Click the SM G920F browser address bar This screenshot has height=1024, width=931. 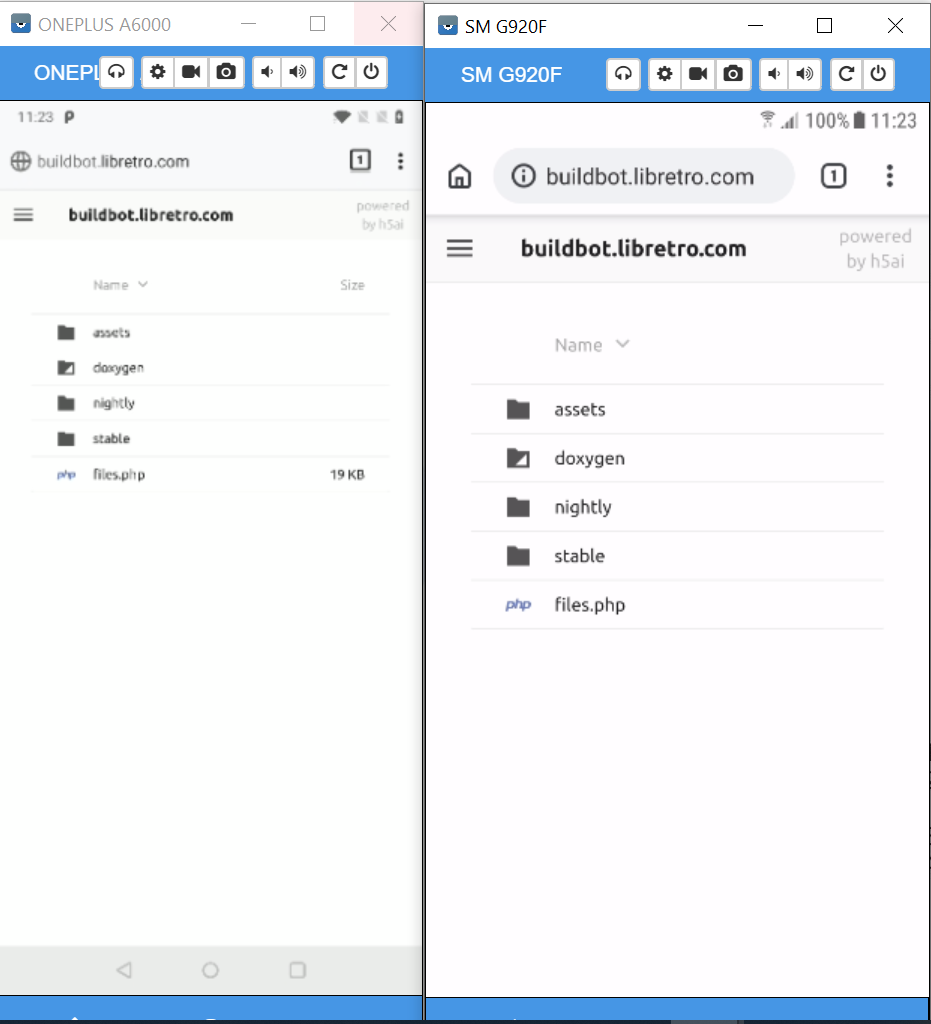coord(644,176)
